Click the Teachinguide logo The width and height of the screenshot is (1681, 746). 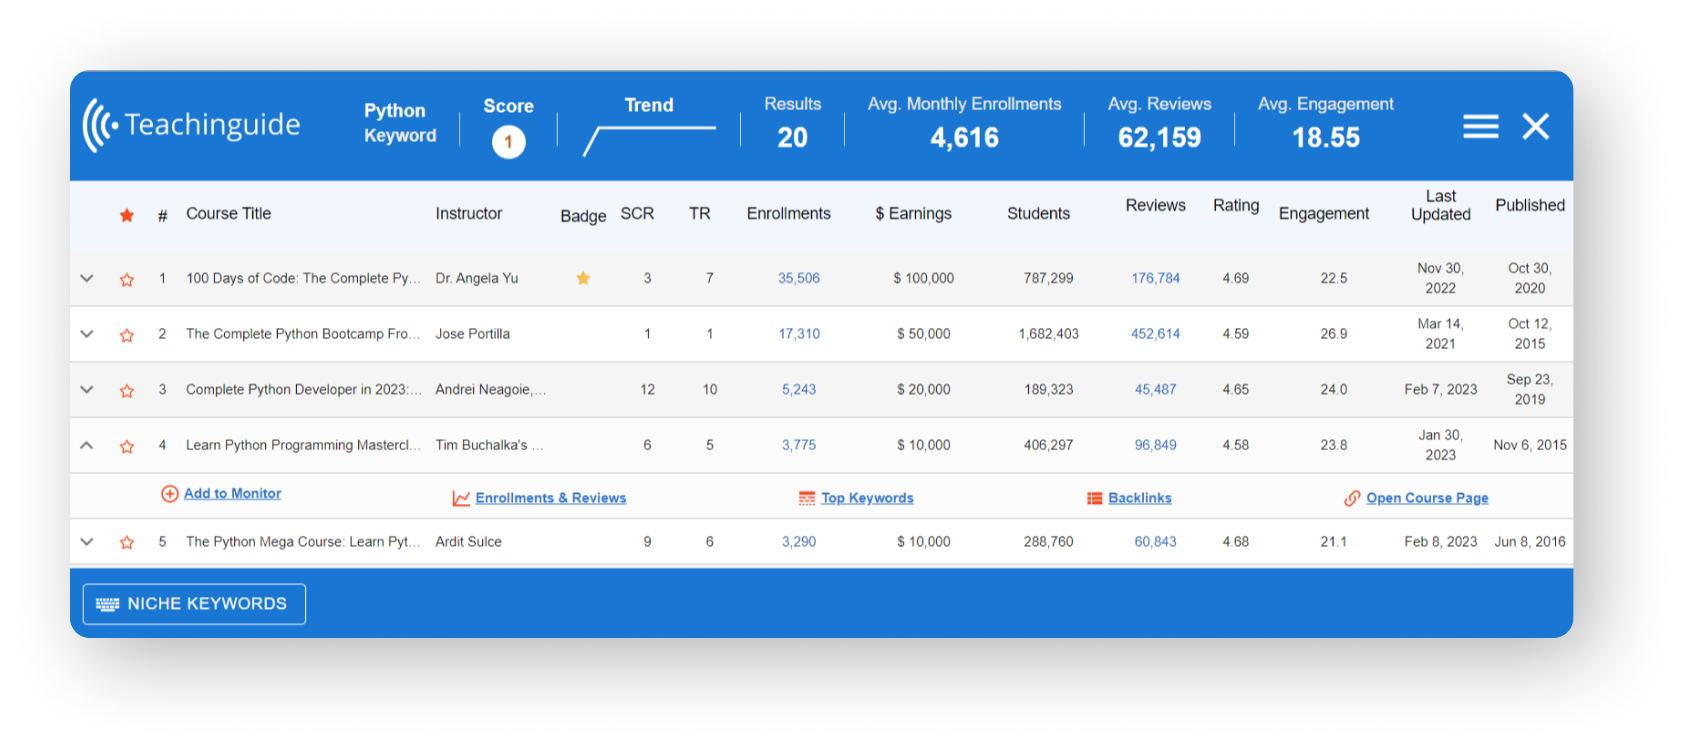(191, 125)
